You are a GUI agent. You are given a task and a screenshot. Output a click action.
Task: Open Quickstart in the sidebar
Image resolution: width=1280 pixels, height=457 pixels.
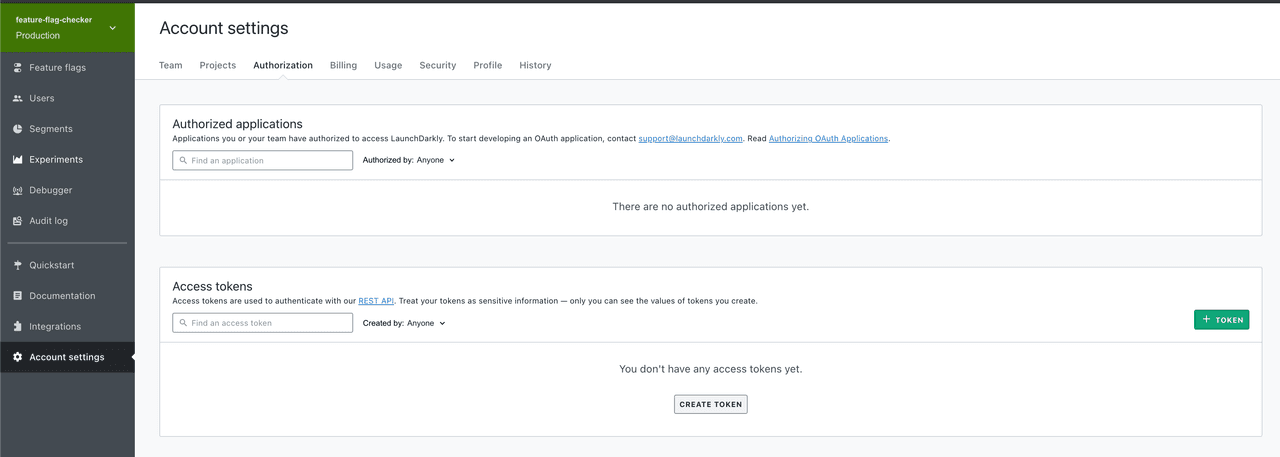[67, 265]
